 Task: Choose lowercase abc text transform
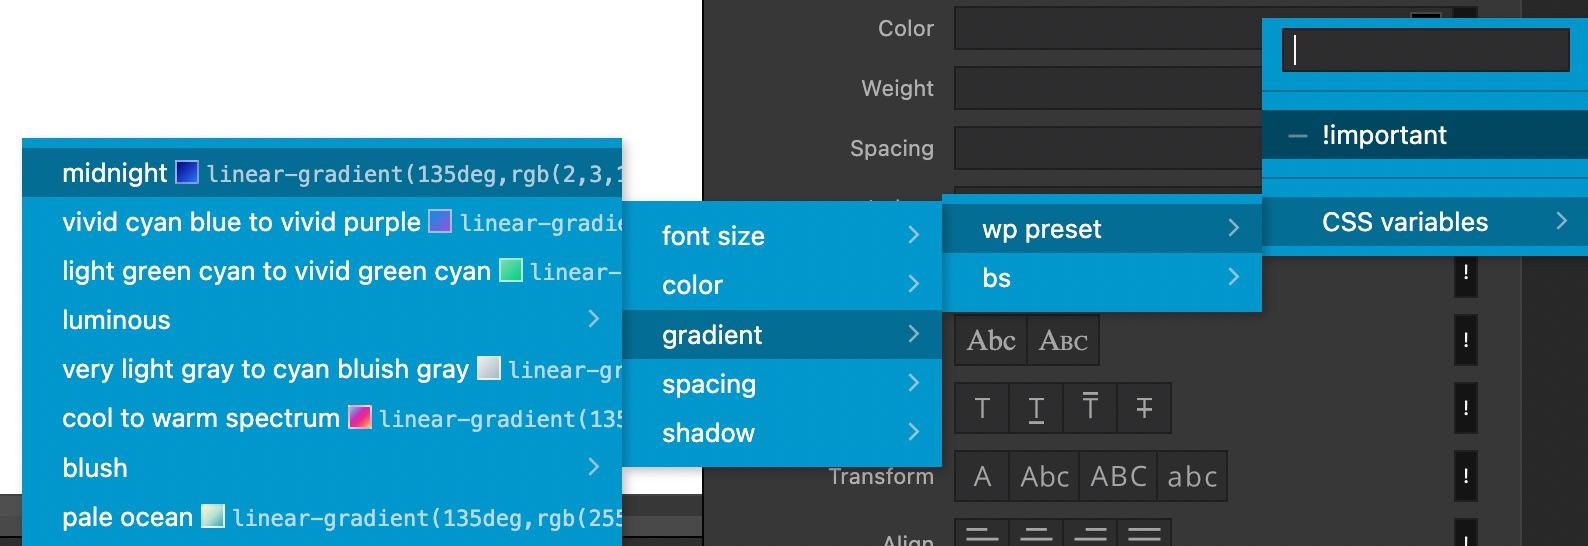coord(1192,476)
